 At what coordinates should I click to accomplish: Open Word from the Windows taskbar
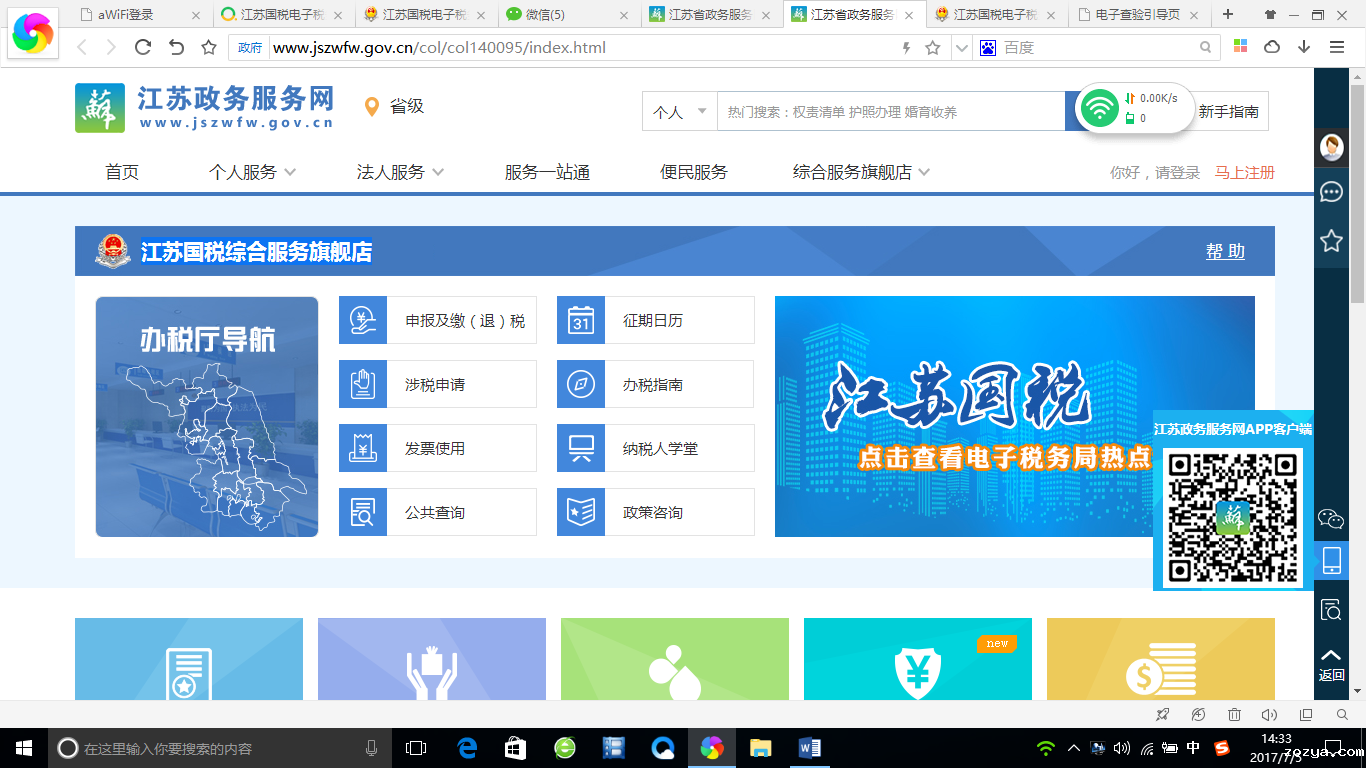[809, 748]
